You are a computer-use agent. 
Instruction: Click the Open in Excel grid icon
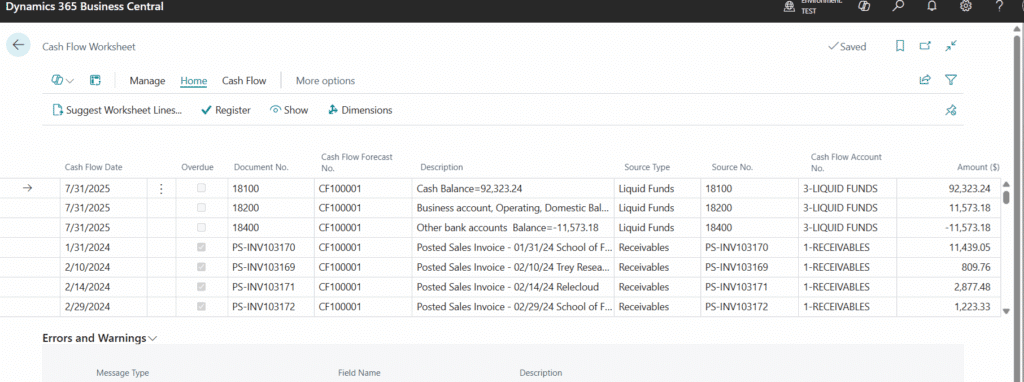(x=95, y=80)
